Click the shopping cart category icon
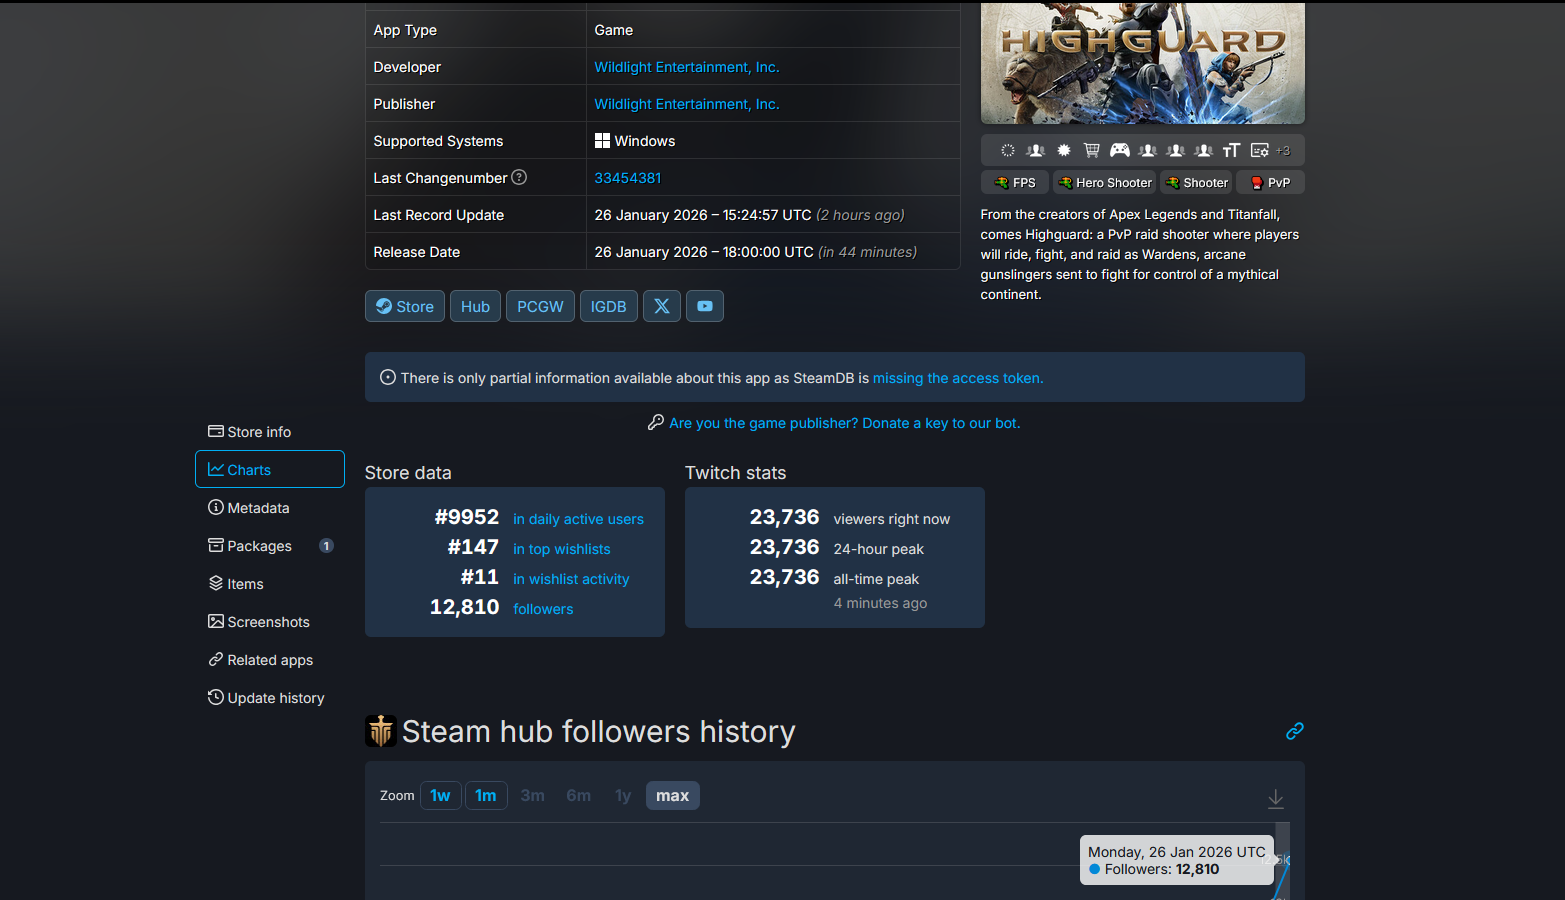The width and height of the screenshot is (1565, 900). click(1092, 150)
